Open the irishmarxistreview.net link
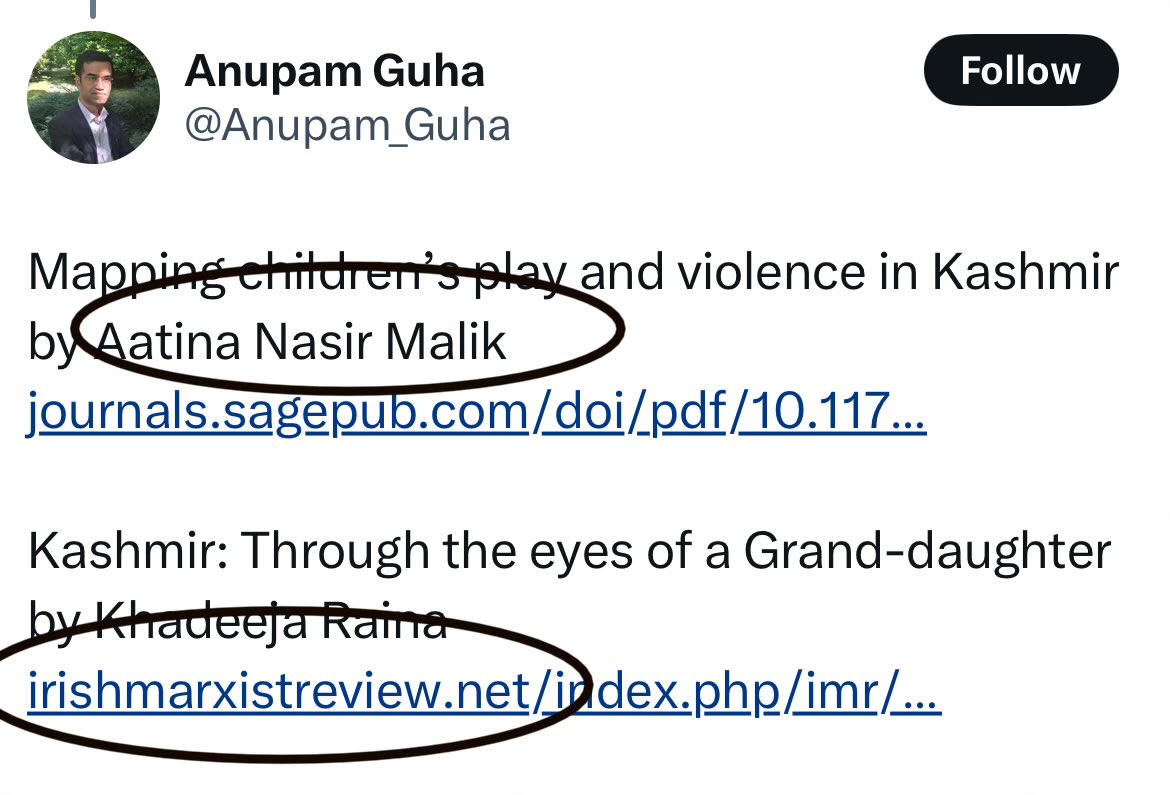The width and height of the screenshot is (1170, 795). point(484,693)
